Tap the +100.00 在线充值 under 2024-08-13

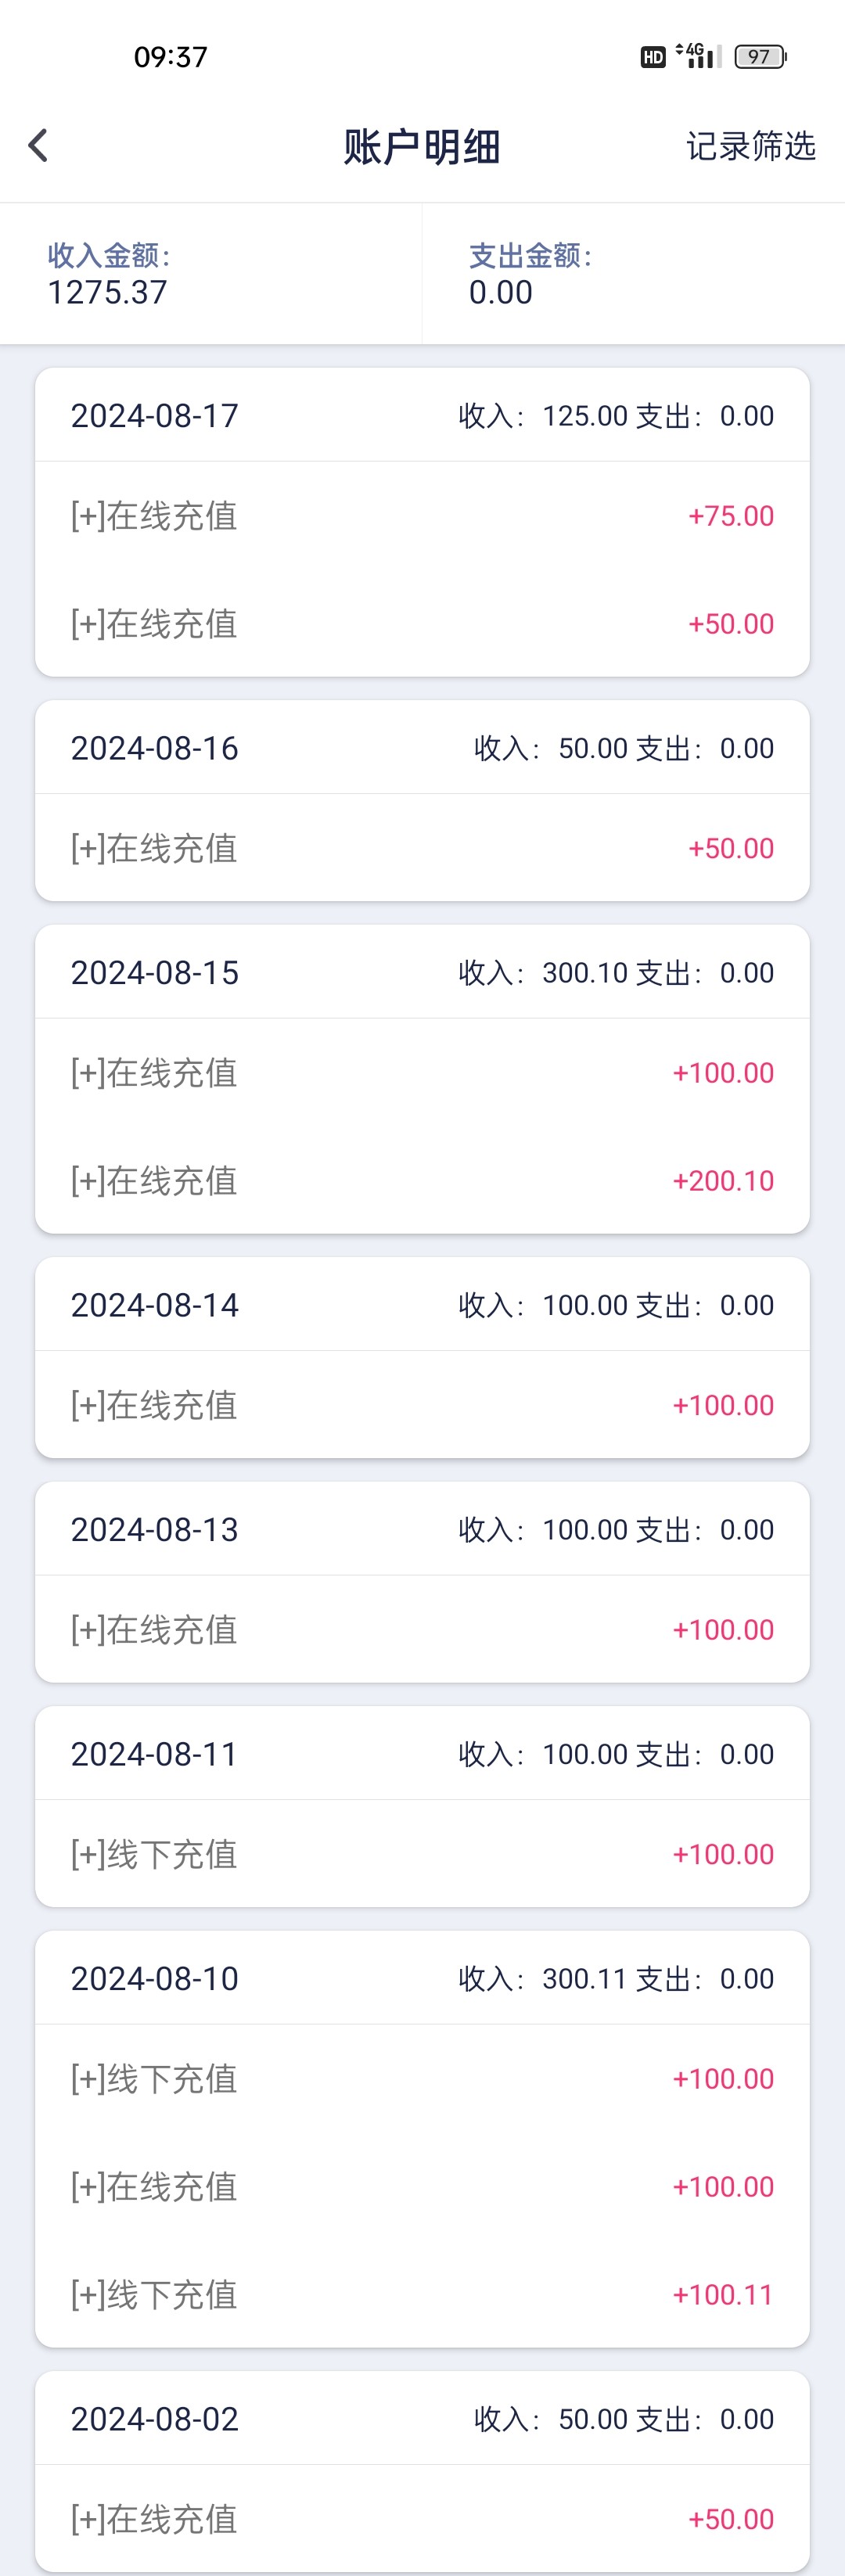click(x=422, y=1630)
